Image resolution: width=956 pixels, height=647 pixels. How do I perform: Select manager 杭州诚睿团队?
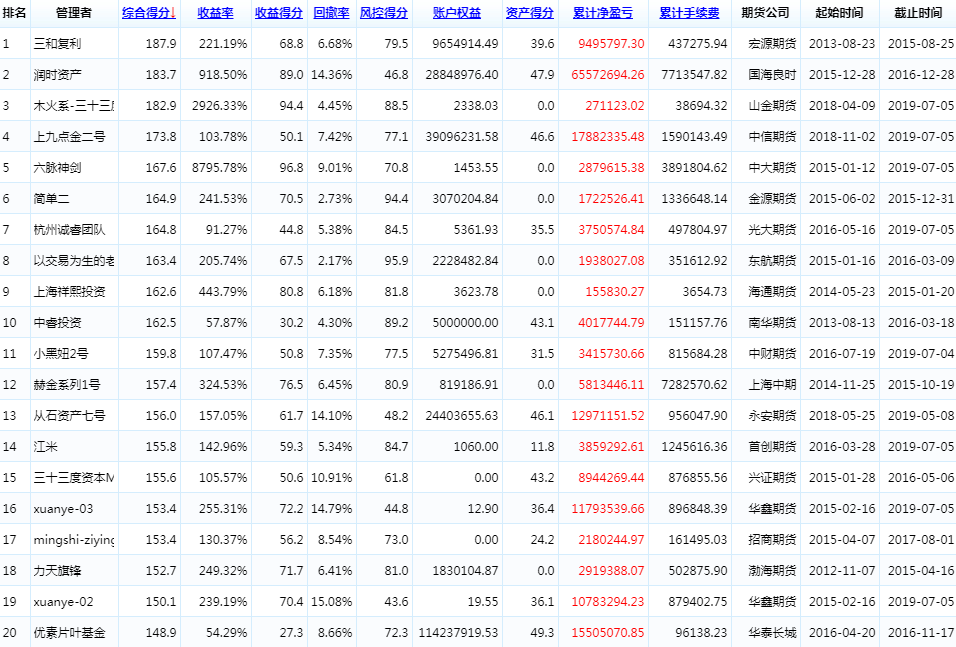[x=70, y=230]
